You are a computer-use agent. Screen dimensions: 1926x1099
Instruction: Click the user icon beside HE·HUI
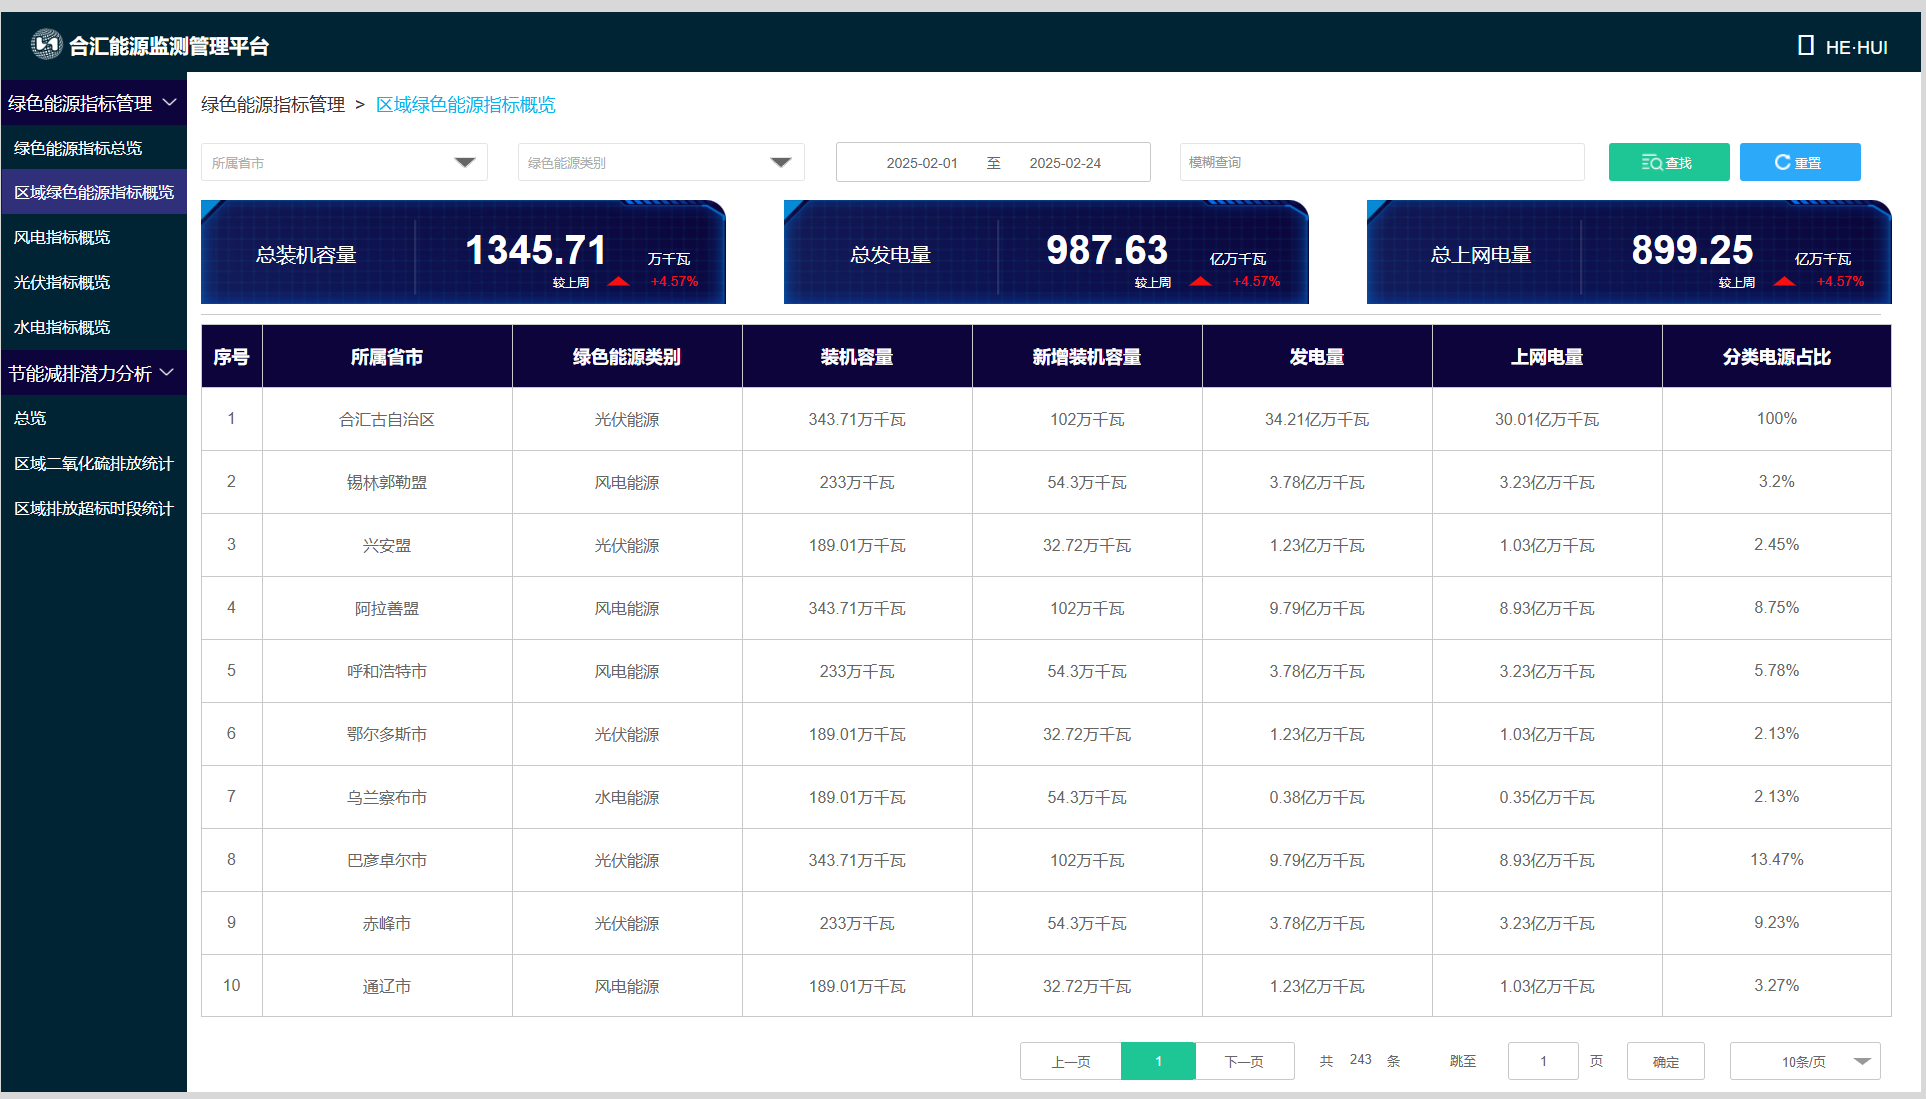[x=1805, y=46]
